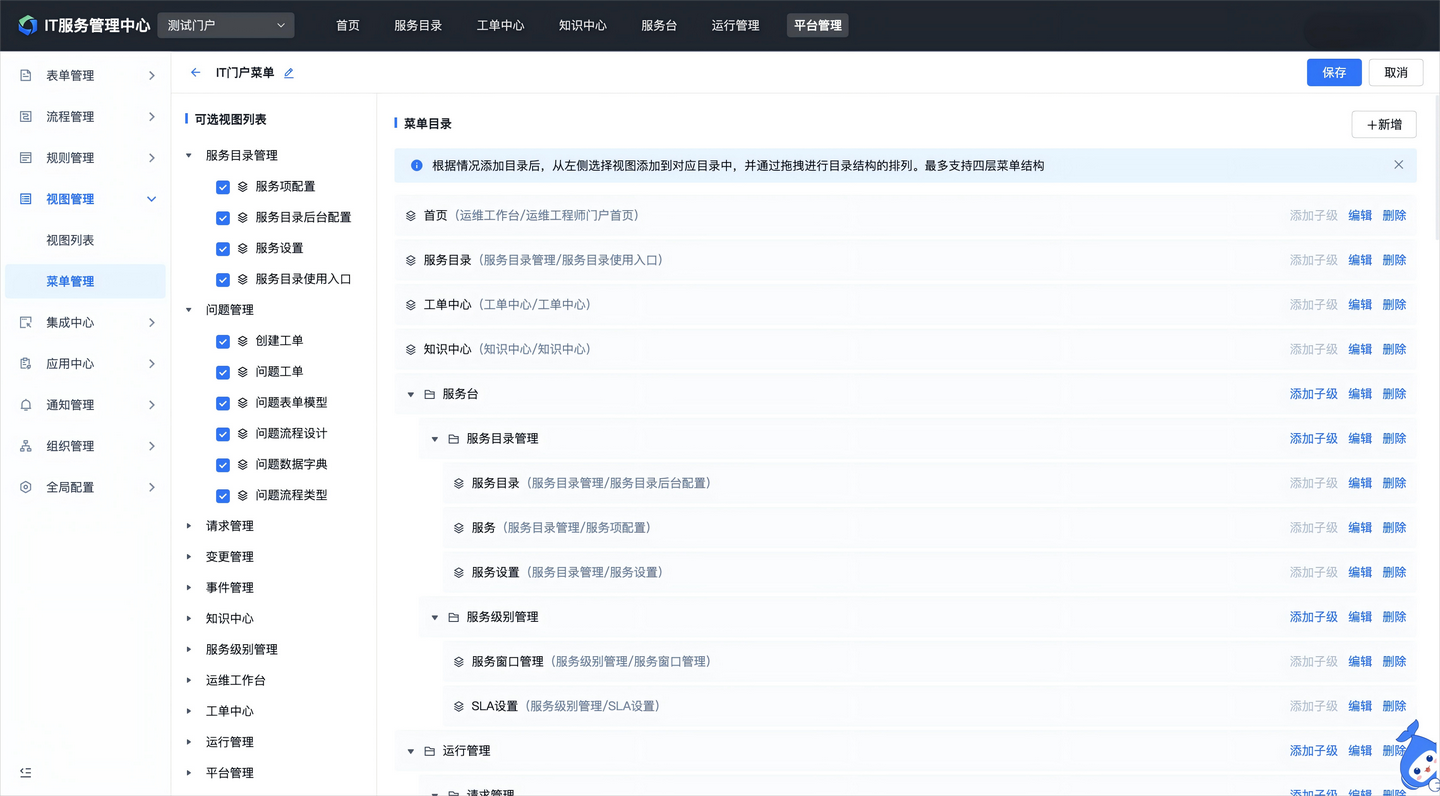Click 添加子级 on the 服务台 row
The height and width of the screenshot is (796, 1440).
click(x=1312, y=393)
